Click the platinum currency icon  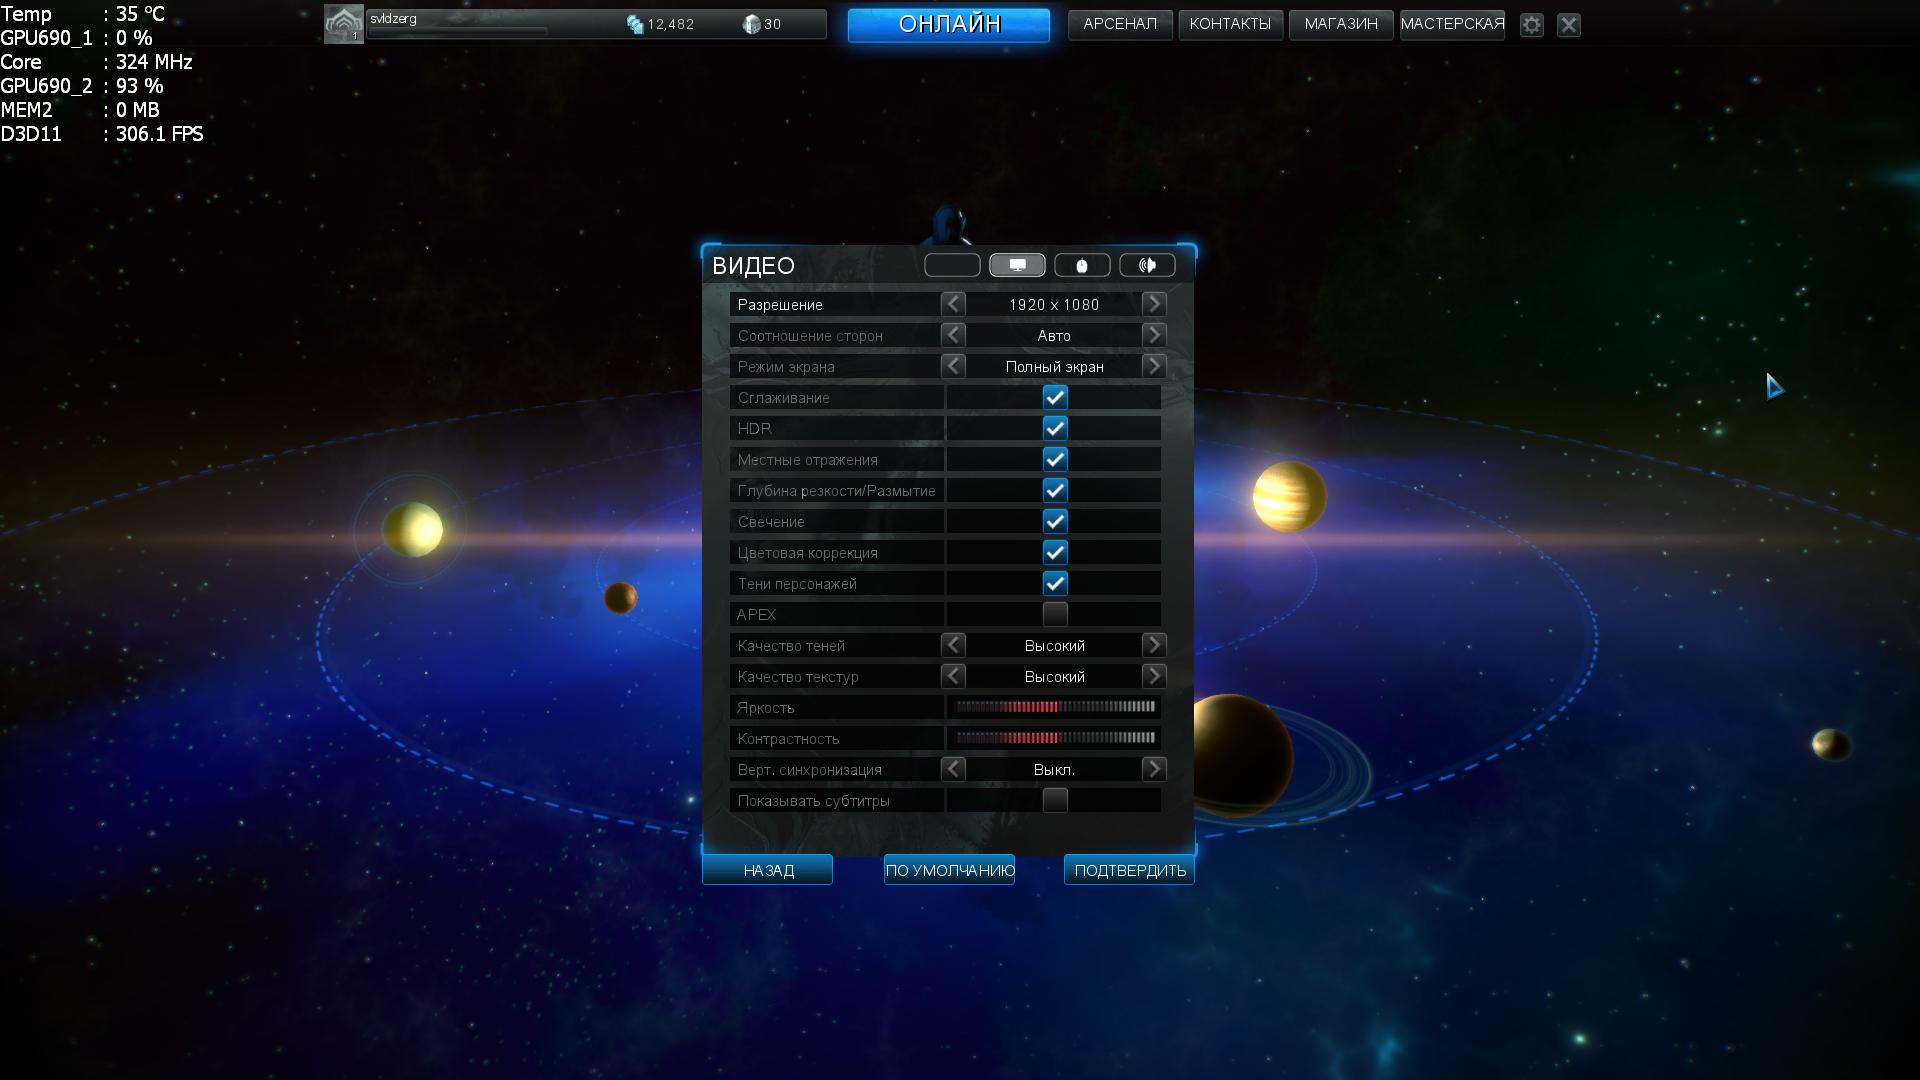752,24
